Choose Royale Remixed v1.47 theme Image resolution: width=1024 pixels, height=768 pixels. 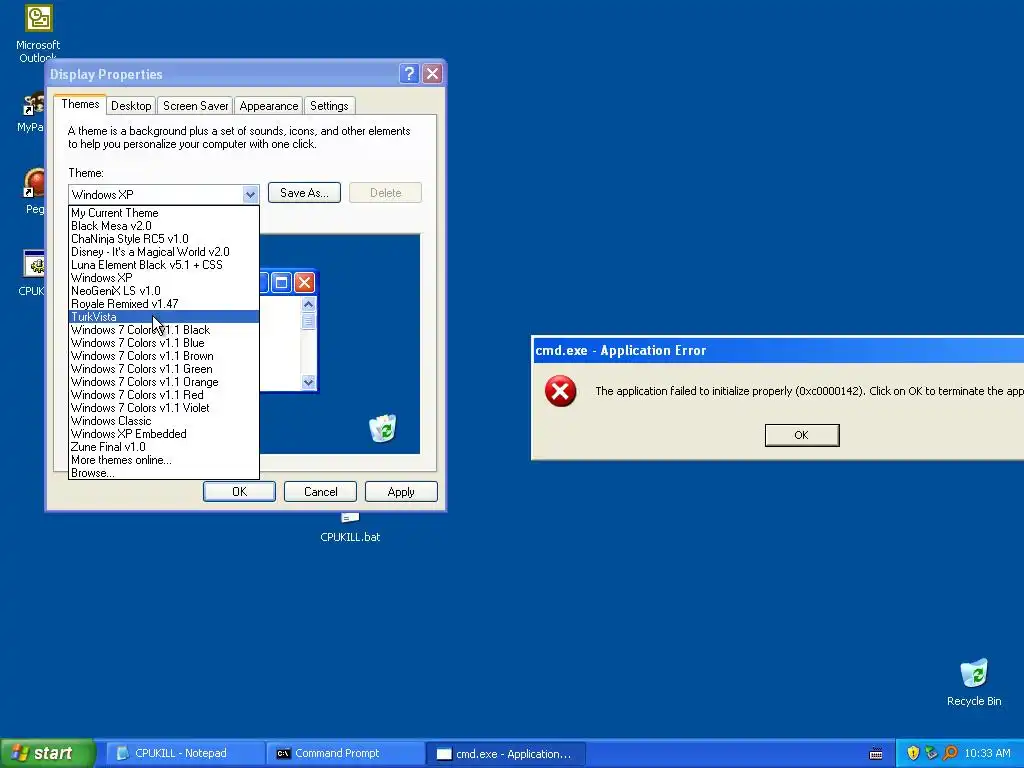164,304
